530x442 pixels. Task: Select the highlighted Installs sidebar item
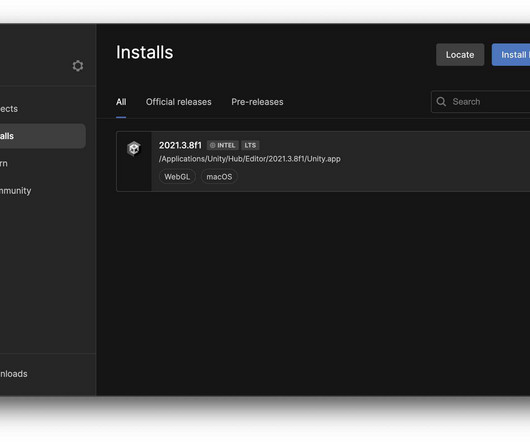point(43,136)
